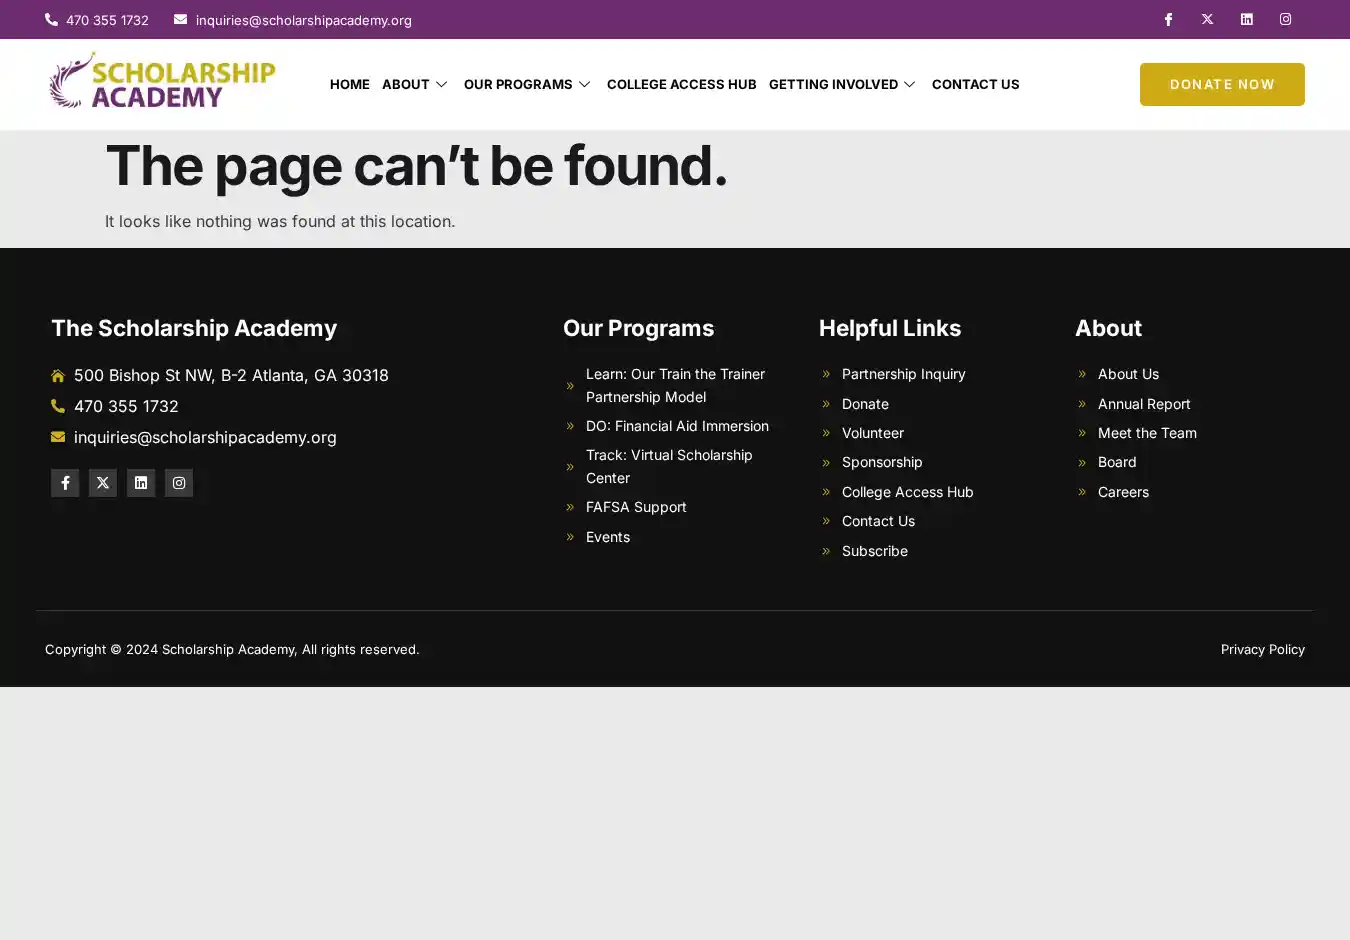Open the footer X social icon
Image resolution: width=1350 pixels, height=940 pixels.
click(103, 483)
